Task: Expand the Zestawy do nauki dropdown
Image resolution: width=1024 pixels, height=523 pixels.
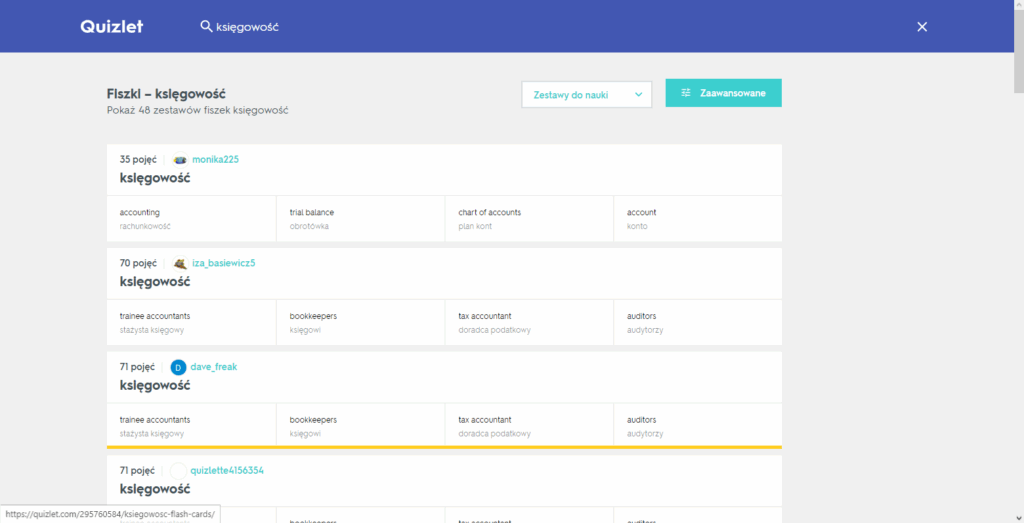Action: (x=586, y=94)
